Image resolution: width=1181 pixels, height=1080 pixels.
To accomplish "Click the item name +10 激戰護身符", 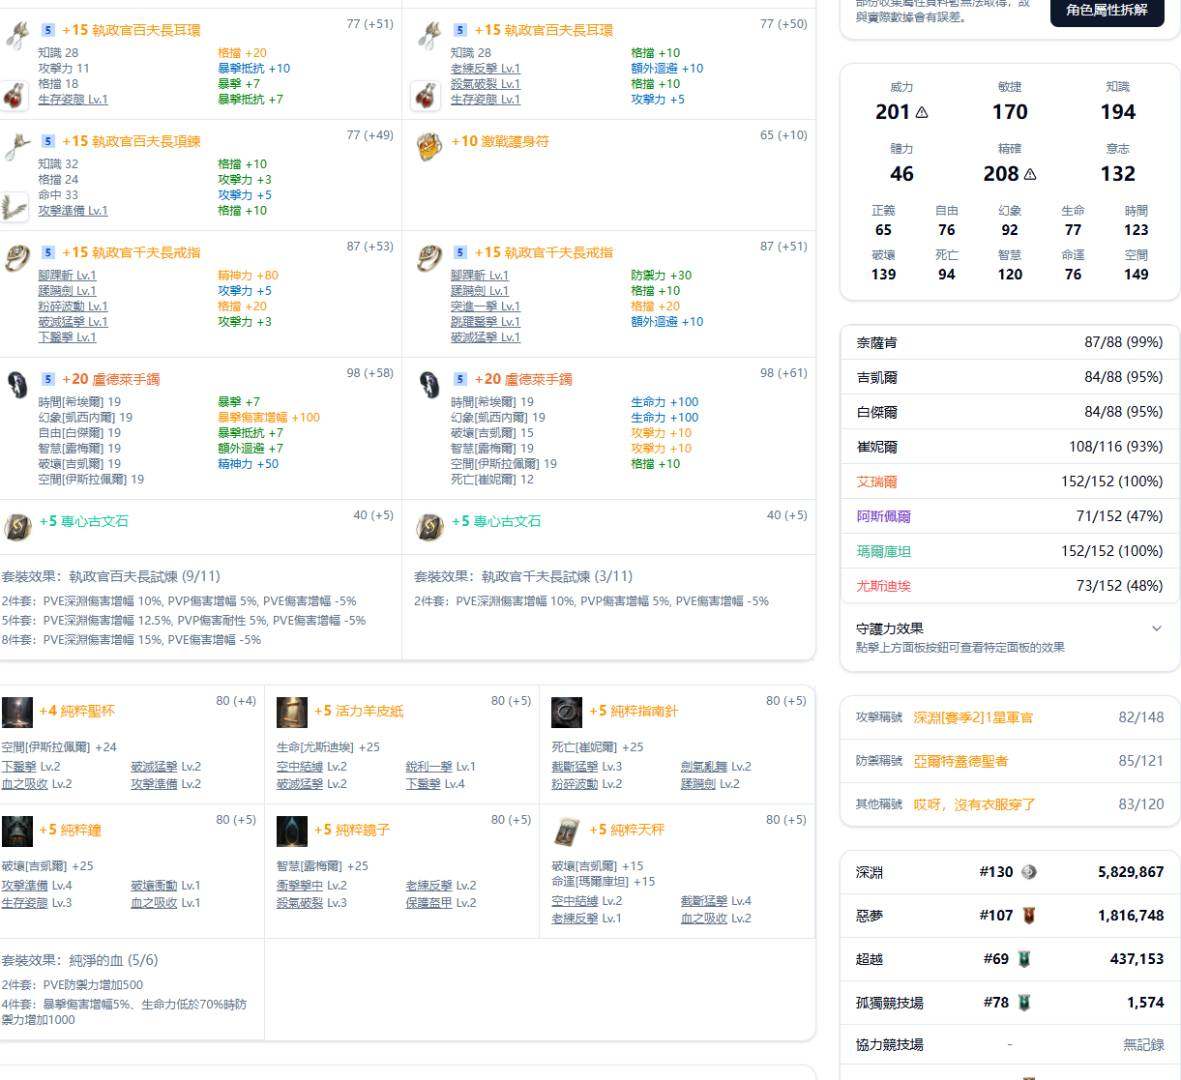I will pos(500,142).
